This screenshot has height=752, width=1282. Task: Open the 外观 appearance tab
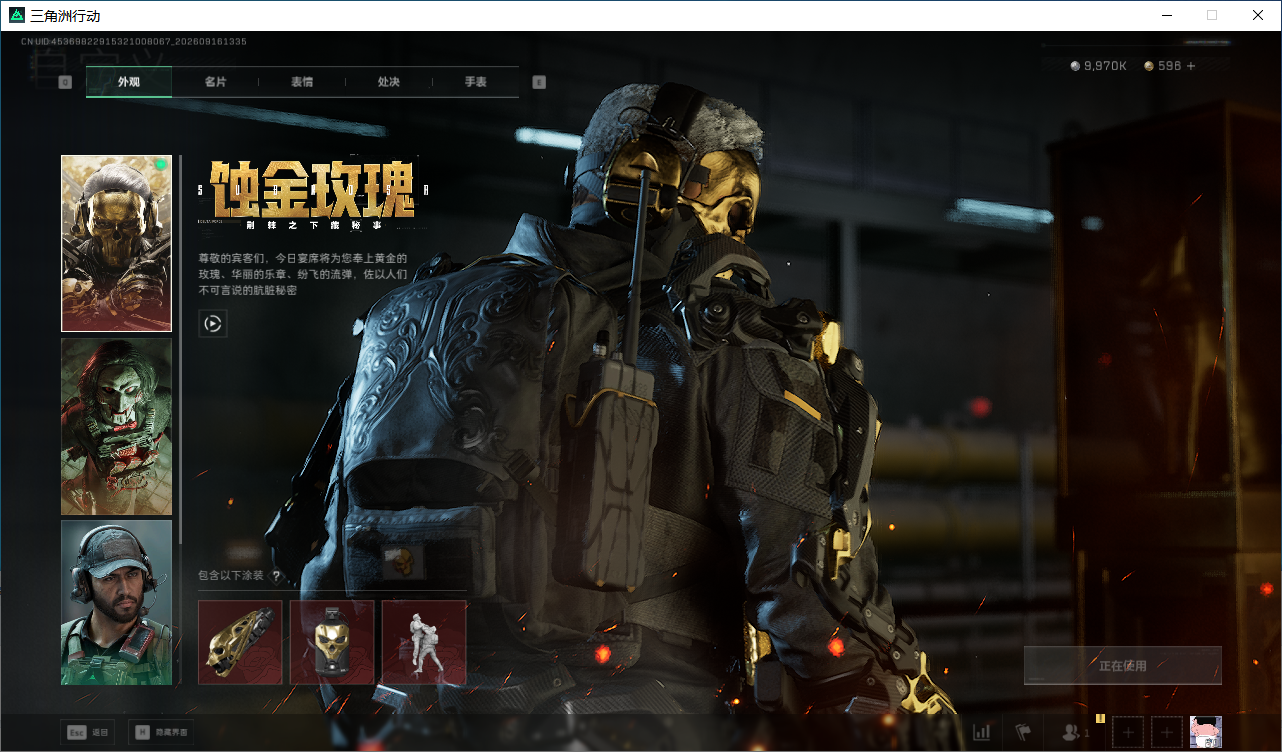[x=129, y=82]
